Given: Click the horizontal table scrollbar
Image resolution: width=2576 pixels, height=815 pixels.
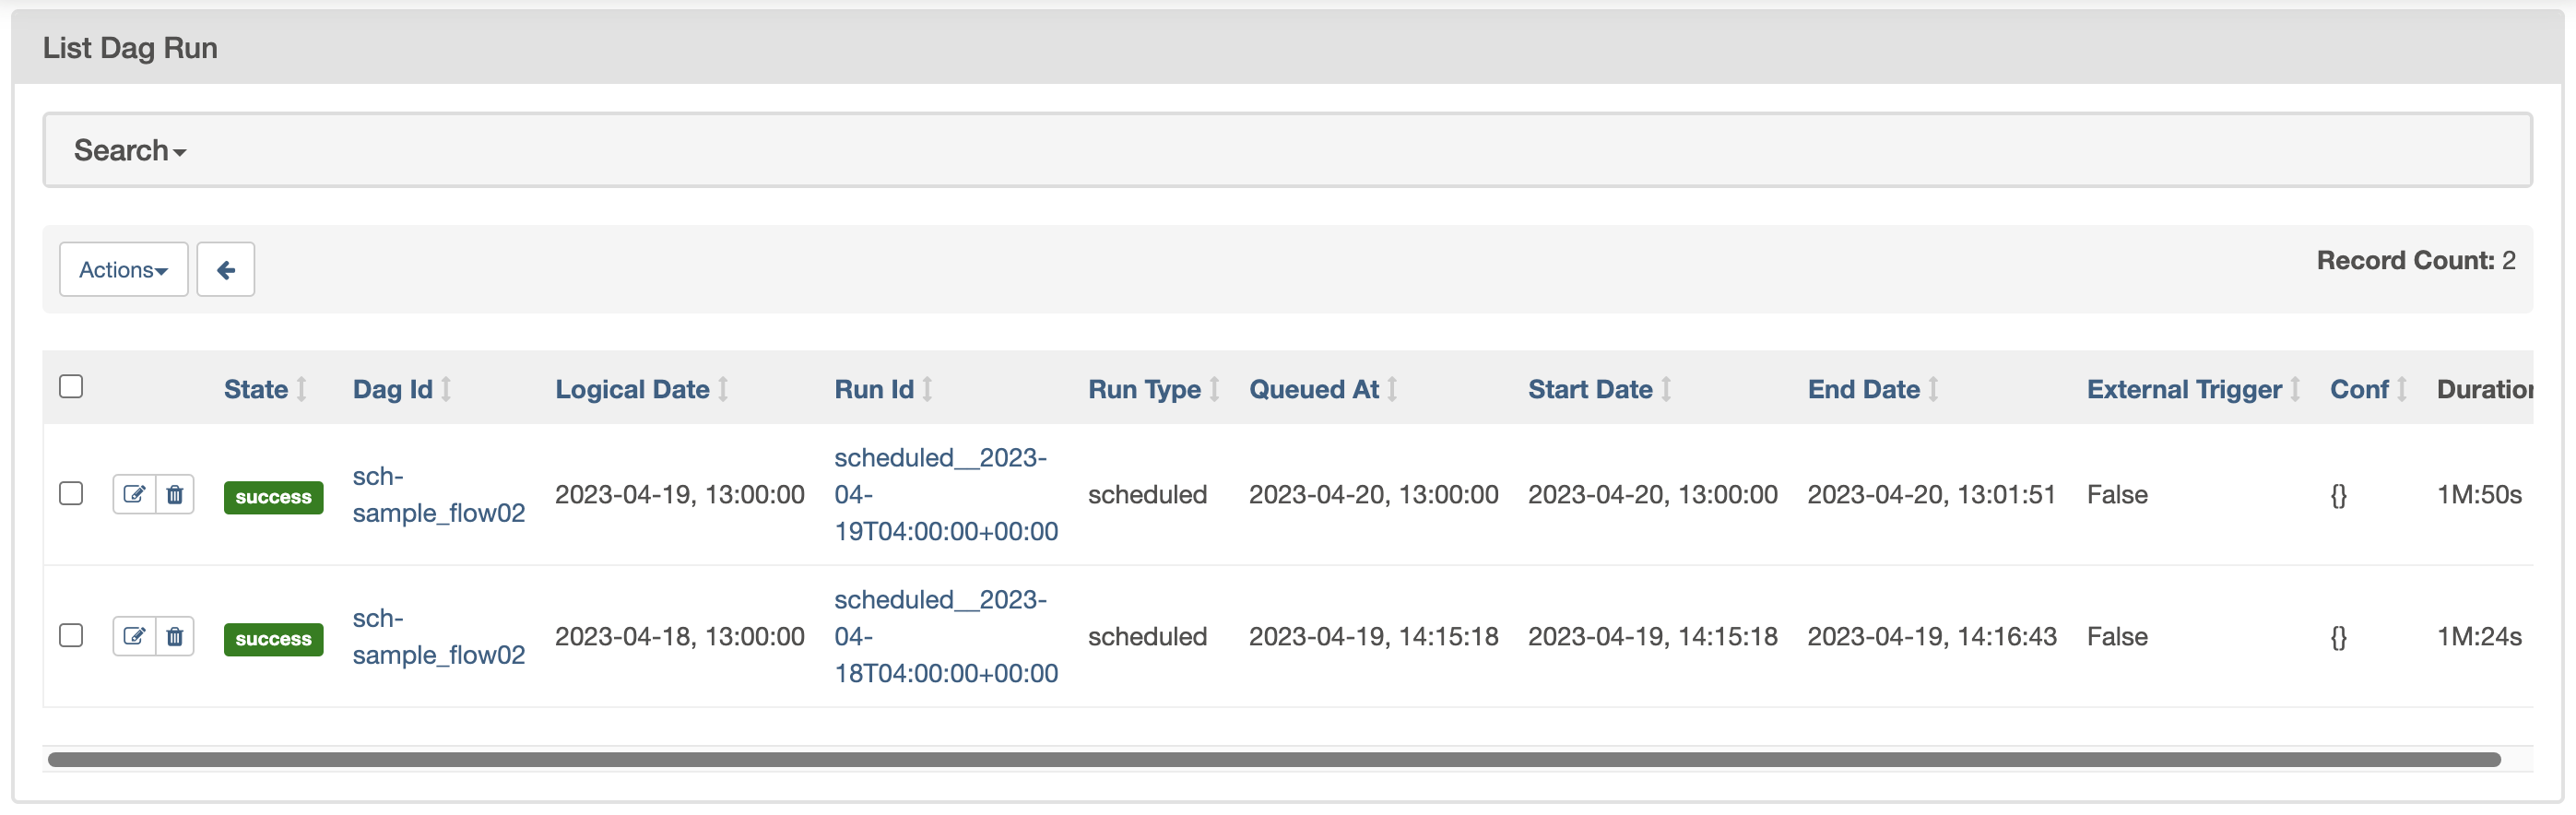Looking at the screenshot, I should [x=1272, y=760].
